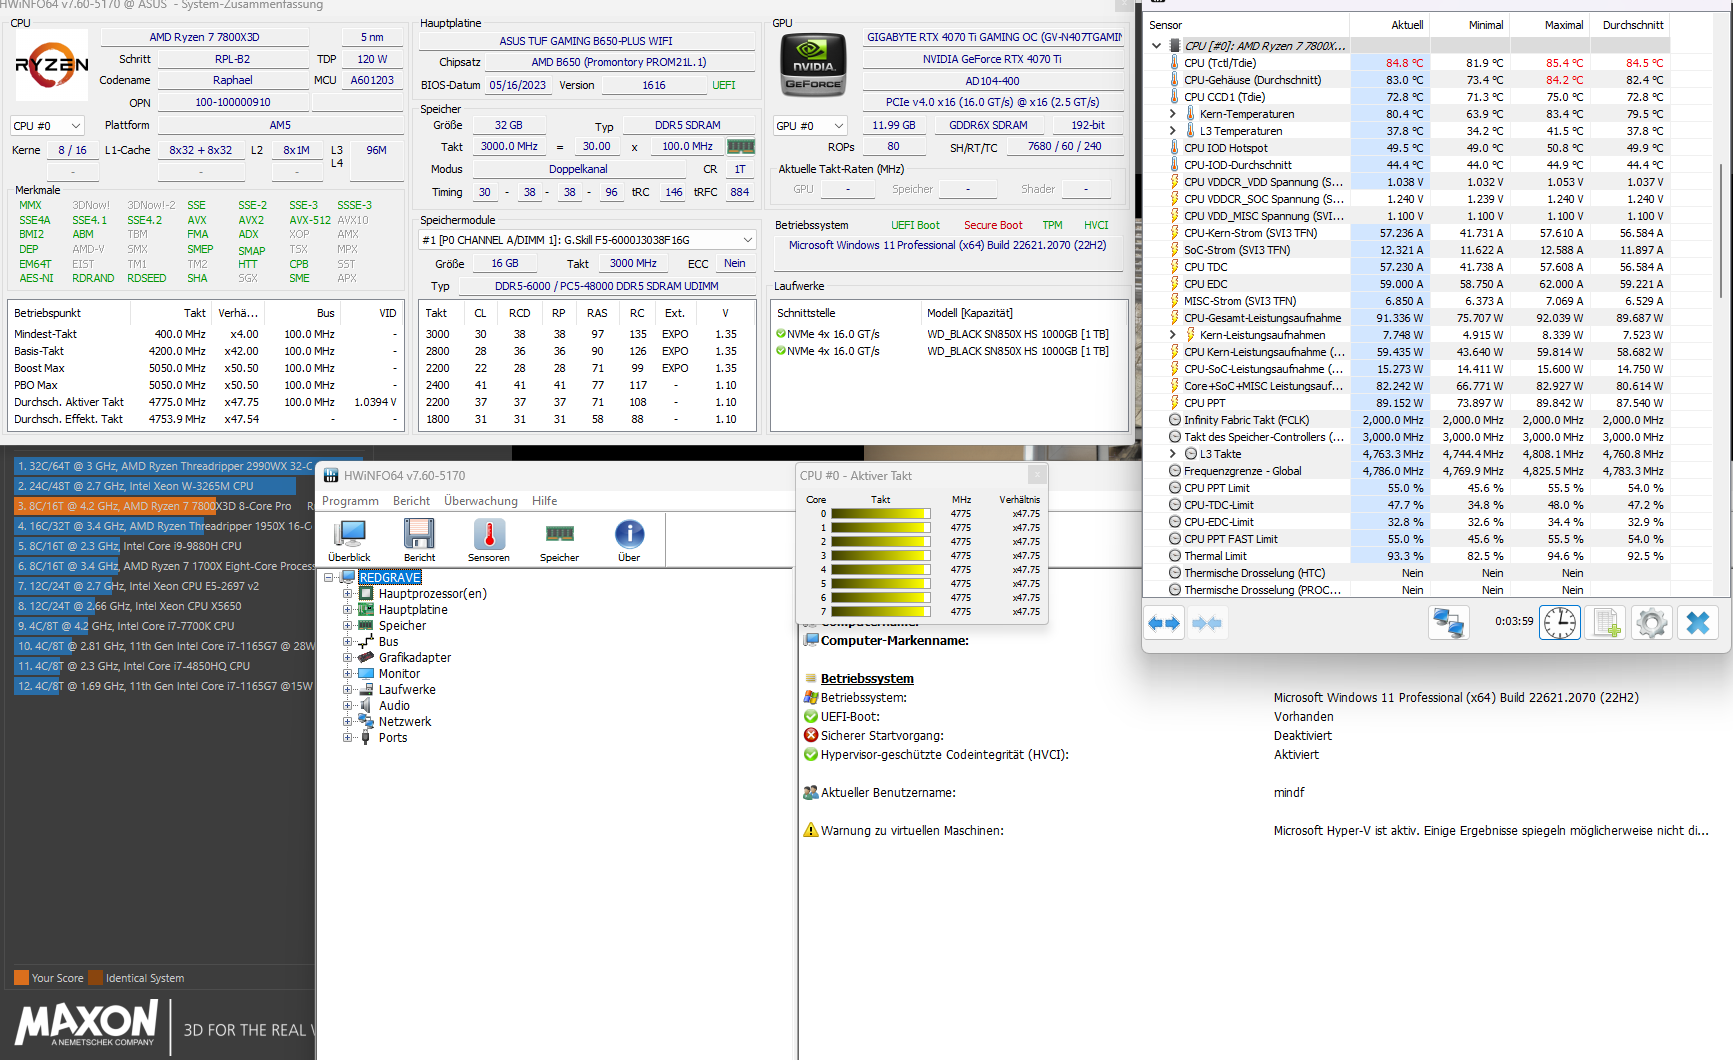Click the green check icon beside UEFI-Boot
Screen dimensions: 1733x1060
811,717
